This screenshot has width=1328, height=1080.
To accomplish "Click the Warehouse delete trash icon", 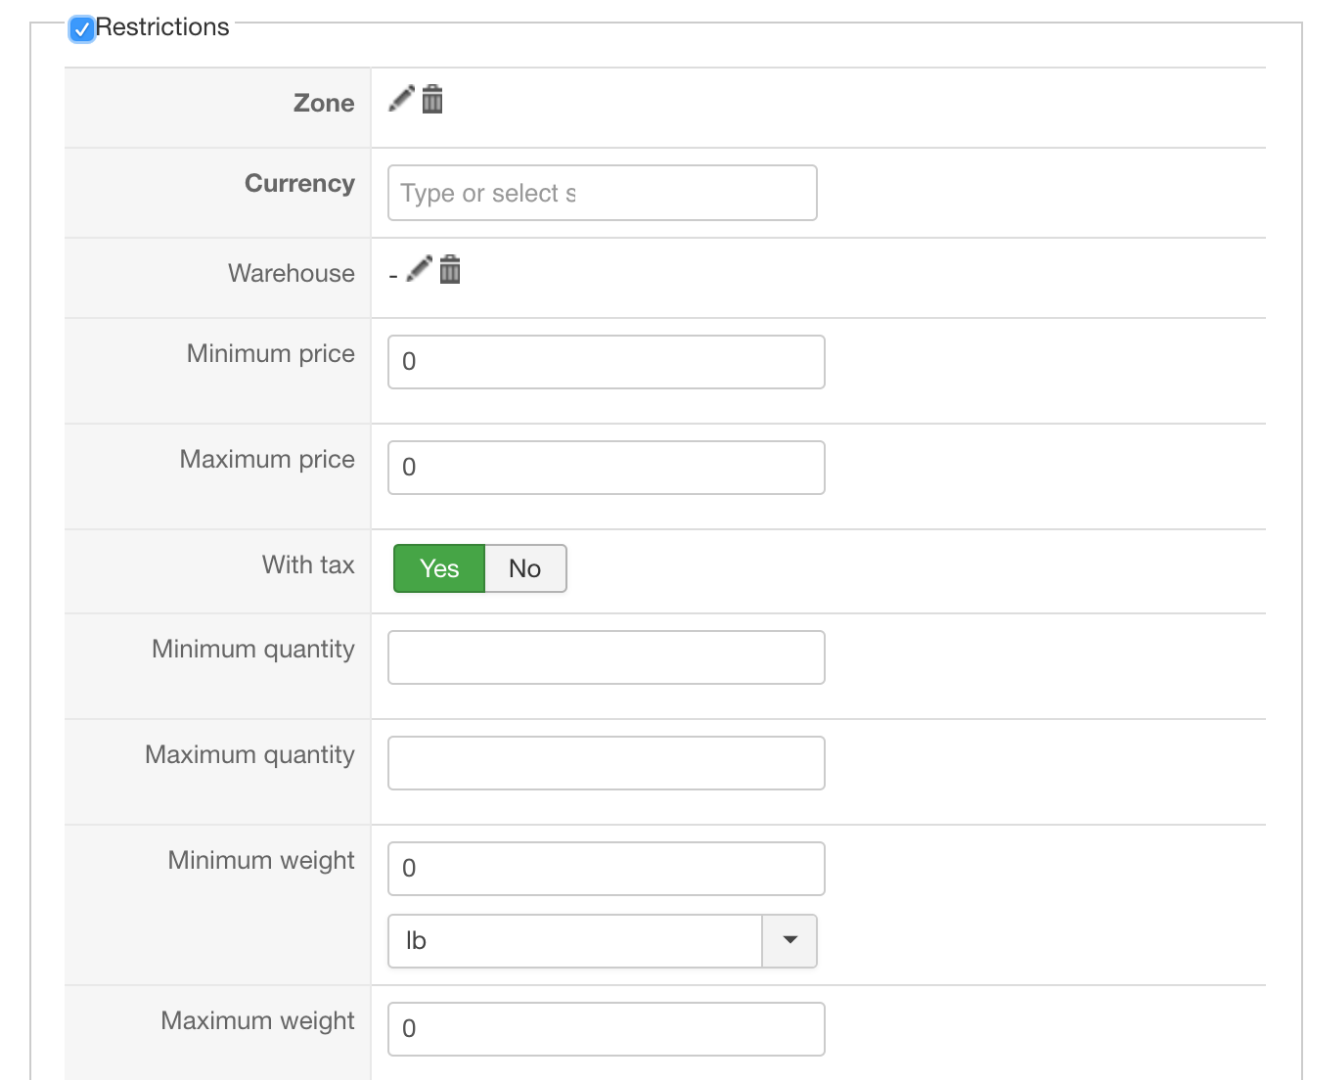I will coord(450,269).
